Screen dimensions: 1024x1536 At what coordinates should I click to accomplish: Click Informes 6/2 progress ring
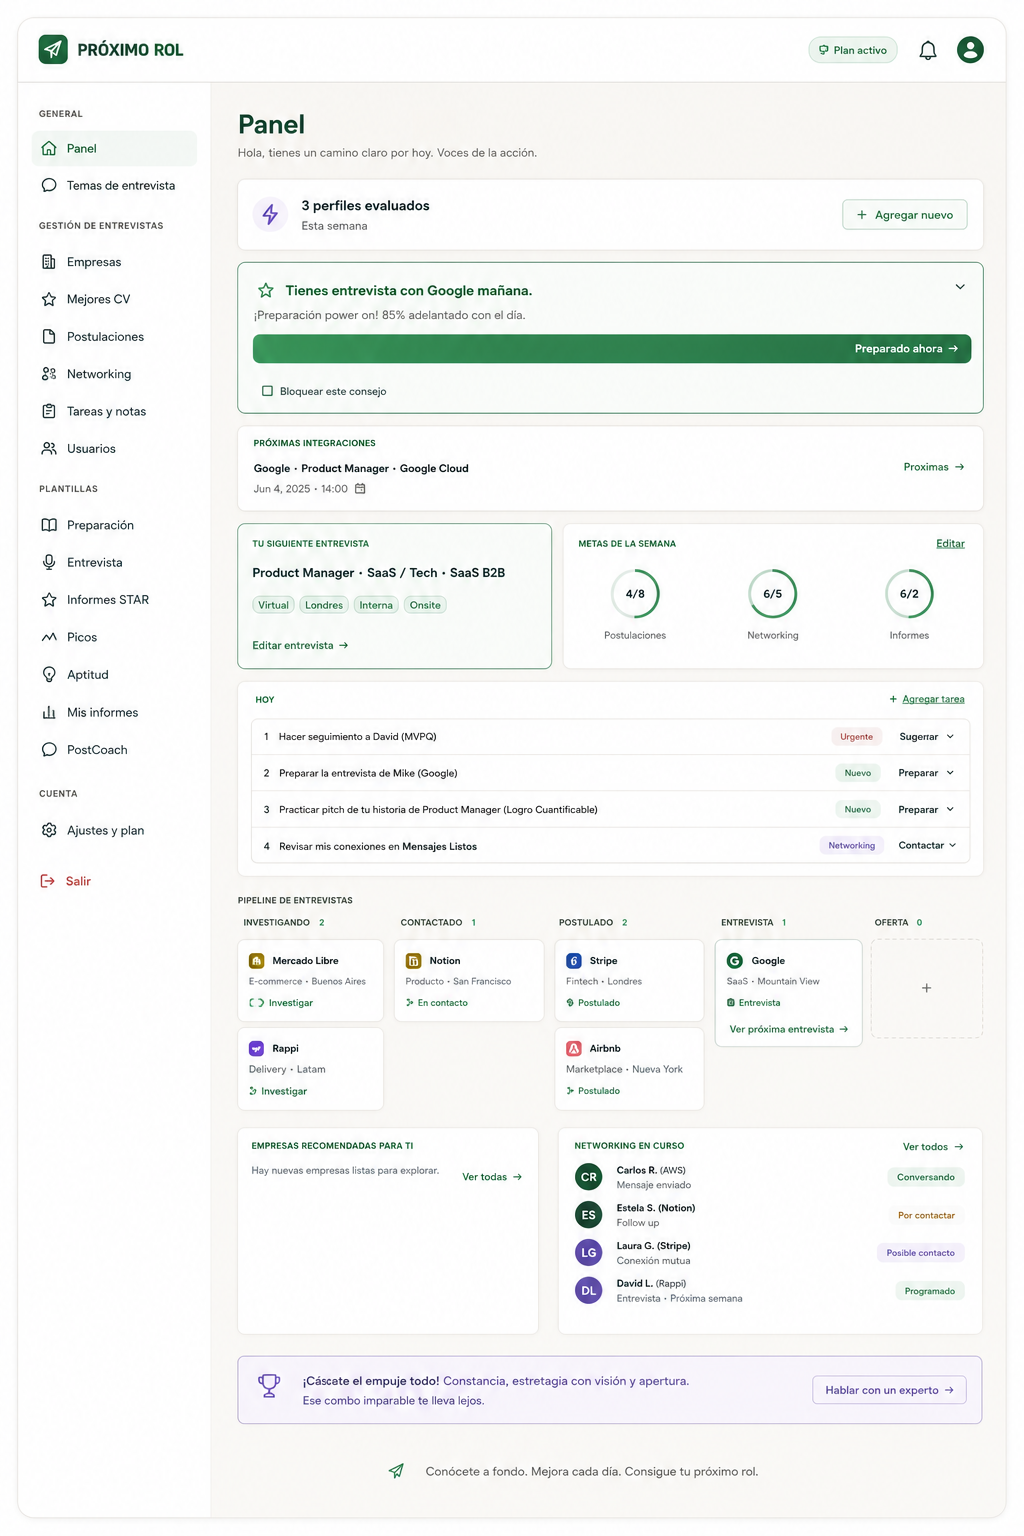click(x=909, y=594)
